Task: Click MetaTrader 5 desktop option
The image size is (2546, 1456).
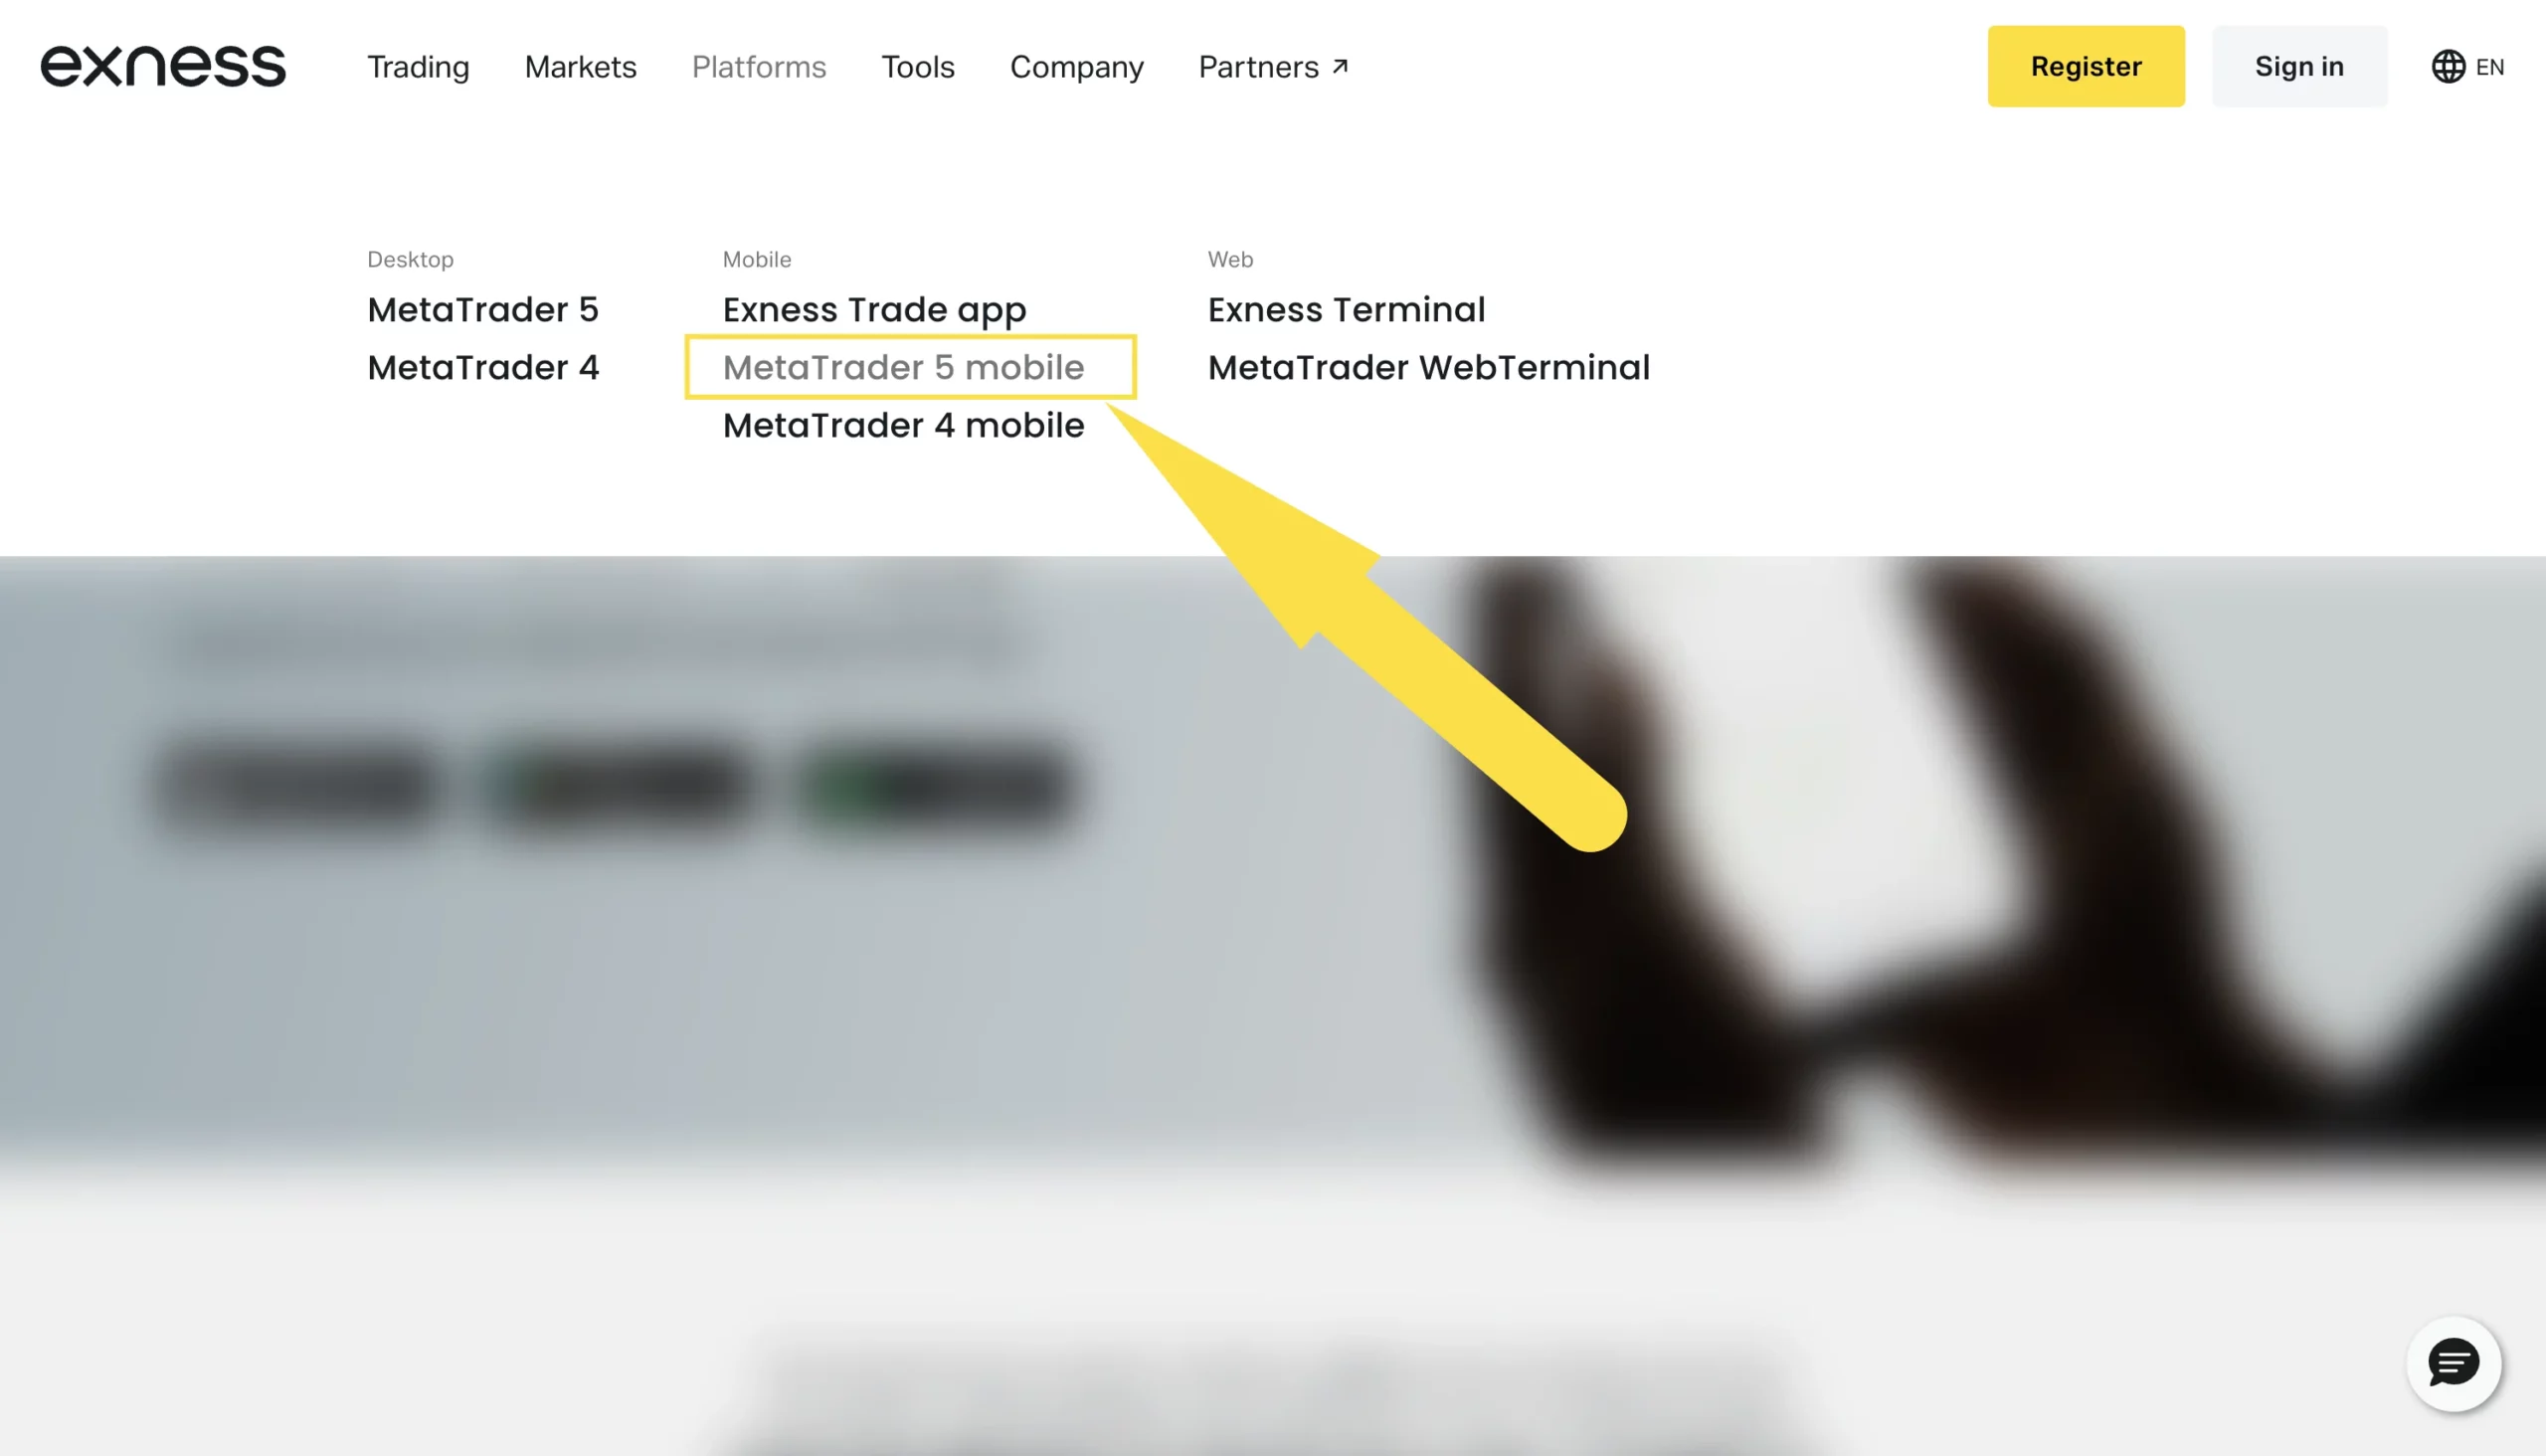Action: click(482, 309)
